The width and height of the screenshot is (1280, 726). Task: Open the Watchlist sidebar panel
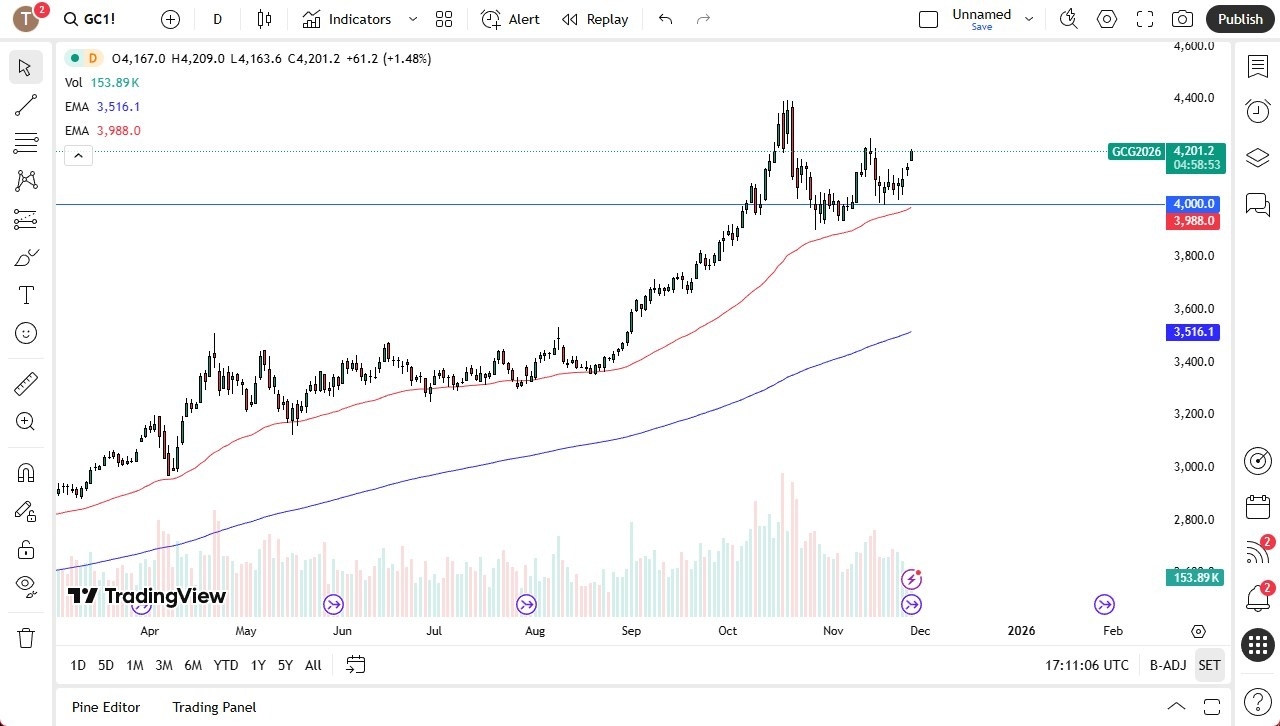pyautogui.click(x=1257, y=66)
